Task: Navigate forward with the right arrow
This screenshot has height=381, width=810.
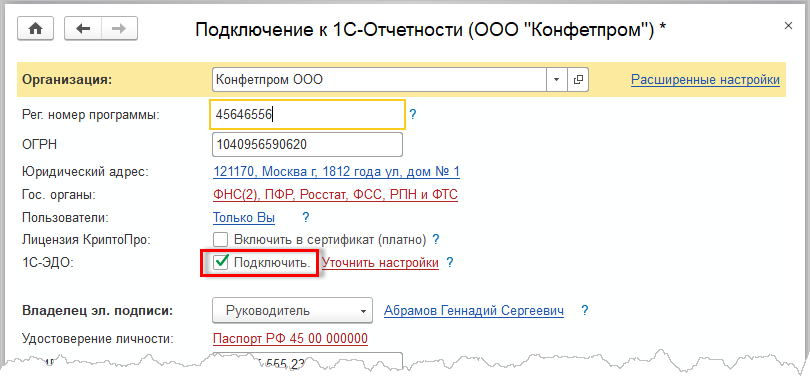Action: point(119,29)
